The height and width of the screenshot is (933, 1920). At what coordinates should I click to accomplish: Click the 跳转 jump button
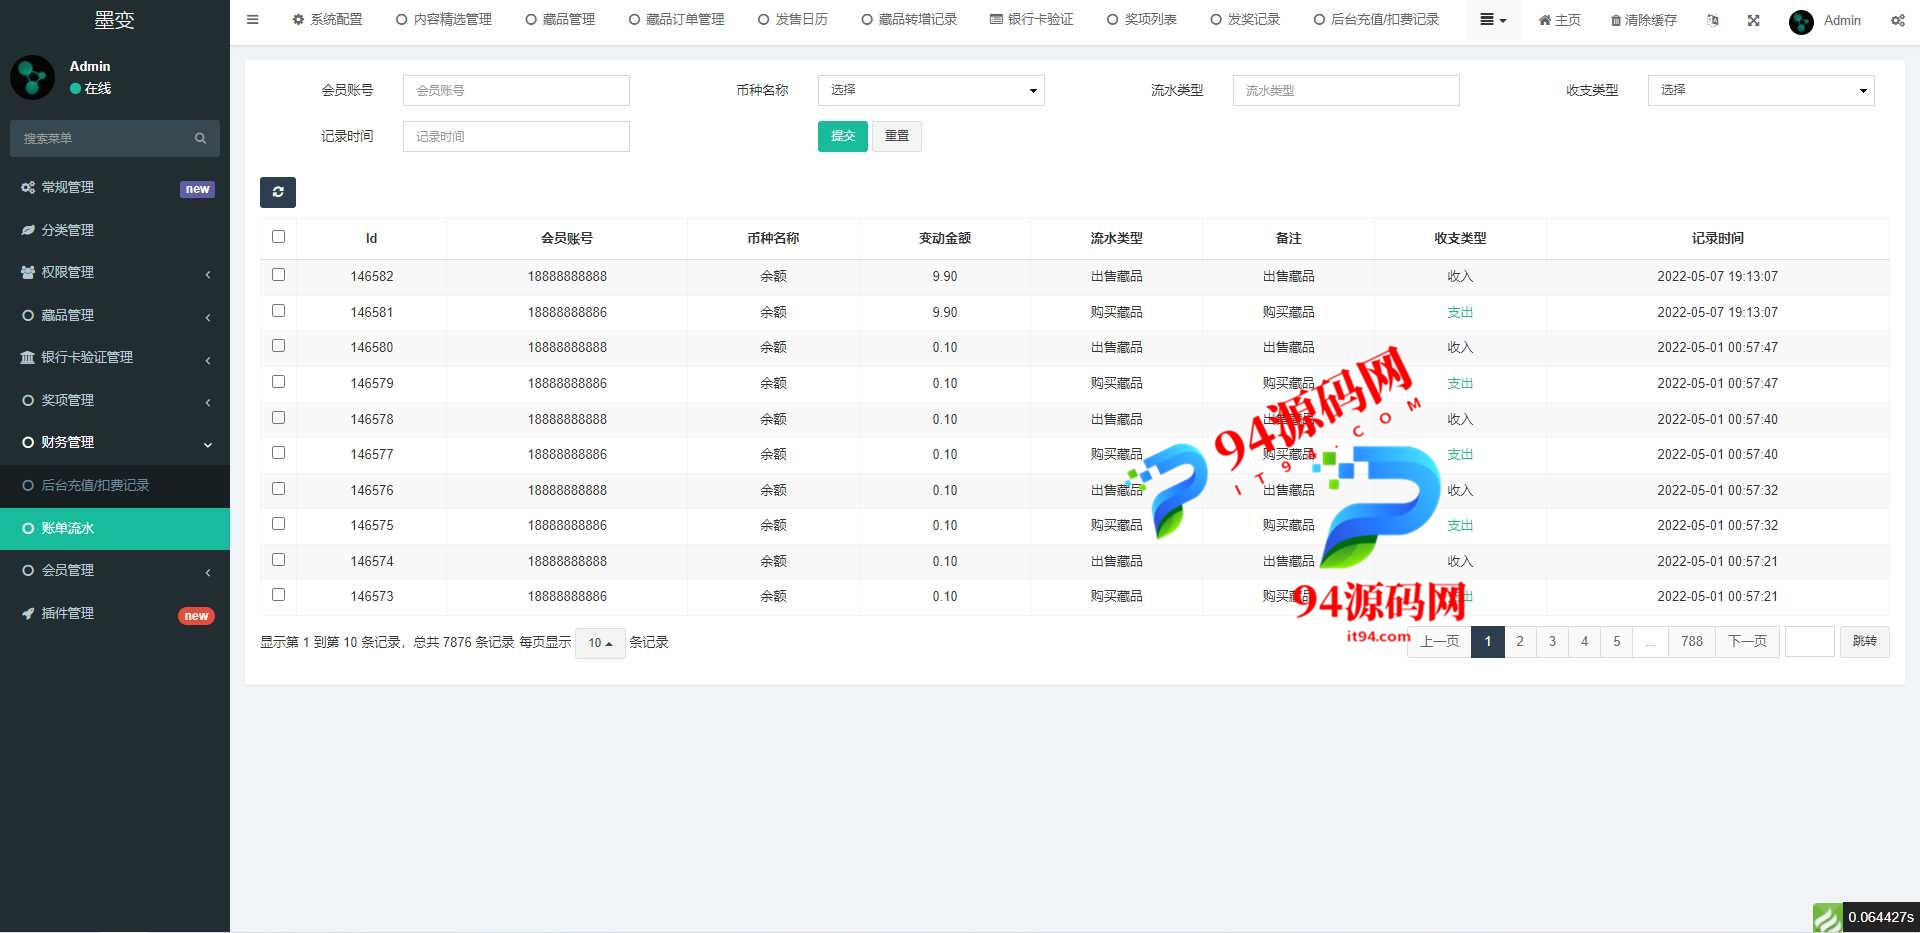point(1864,641)
